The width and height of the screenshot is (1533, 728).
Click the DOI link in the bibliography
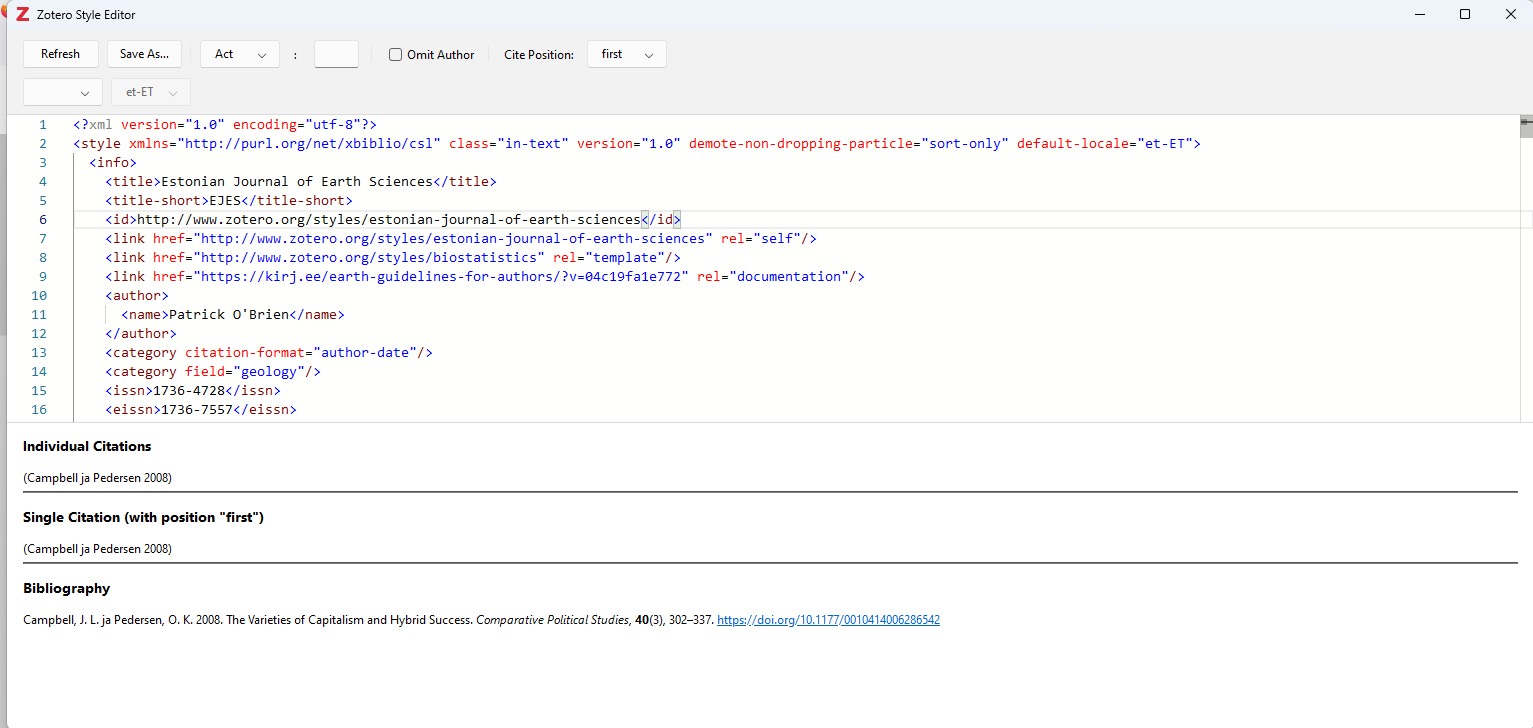[828, 620]
